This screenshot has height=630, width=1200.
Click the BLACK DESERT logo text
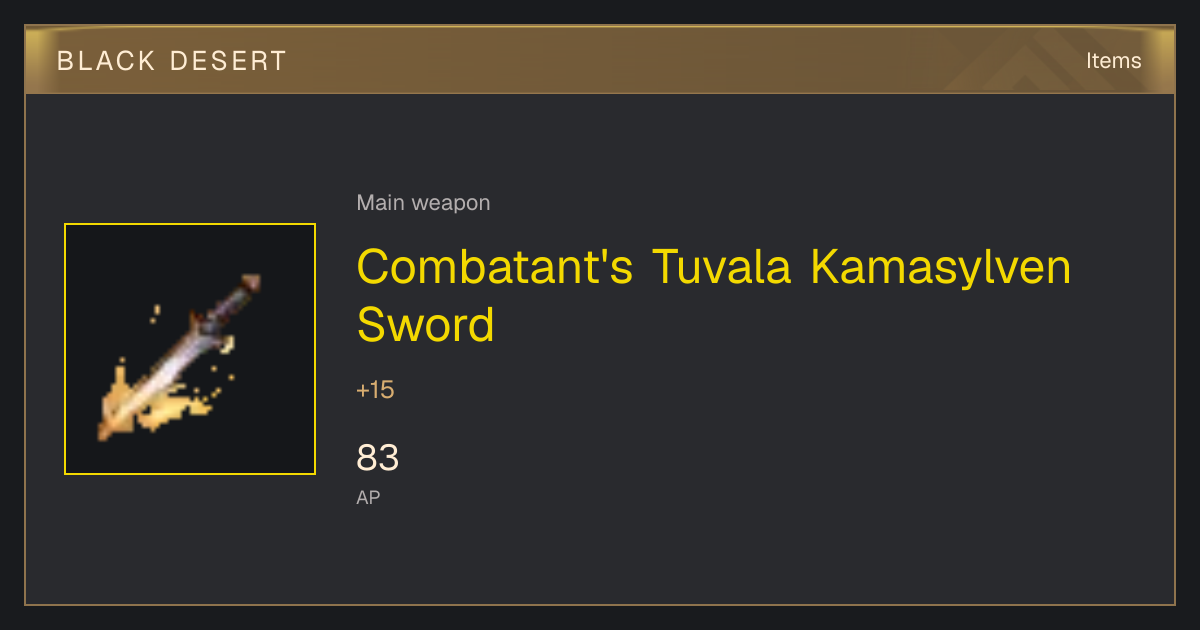pos(172,61)
